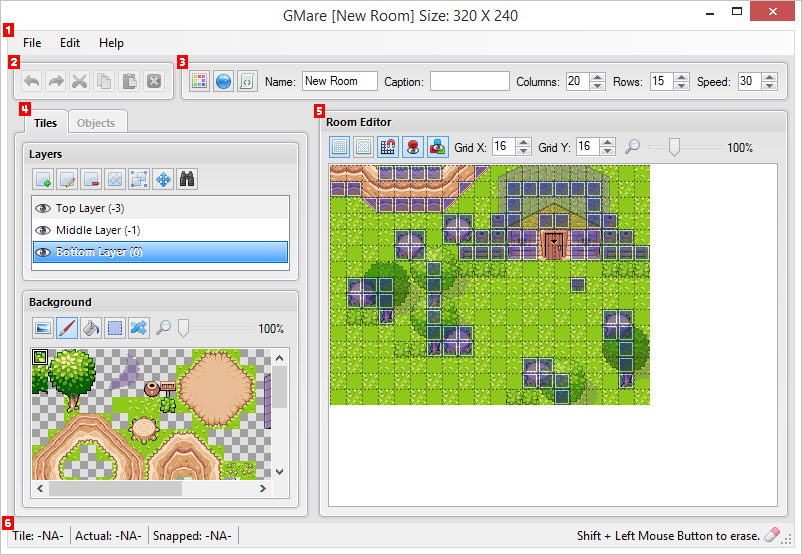Image resolution: width=802 pixels, height=555 pixels.
Task: Toggle the red ball visibility button
Action: tap(413, 147)
